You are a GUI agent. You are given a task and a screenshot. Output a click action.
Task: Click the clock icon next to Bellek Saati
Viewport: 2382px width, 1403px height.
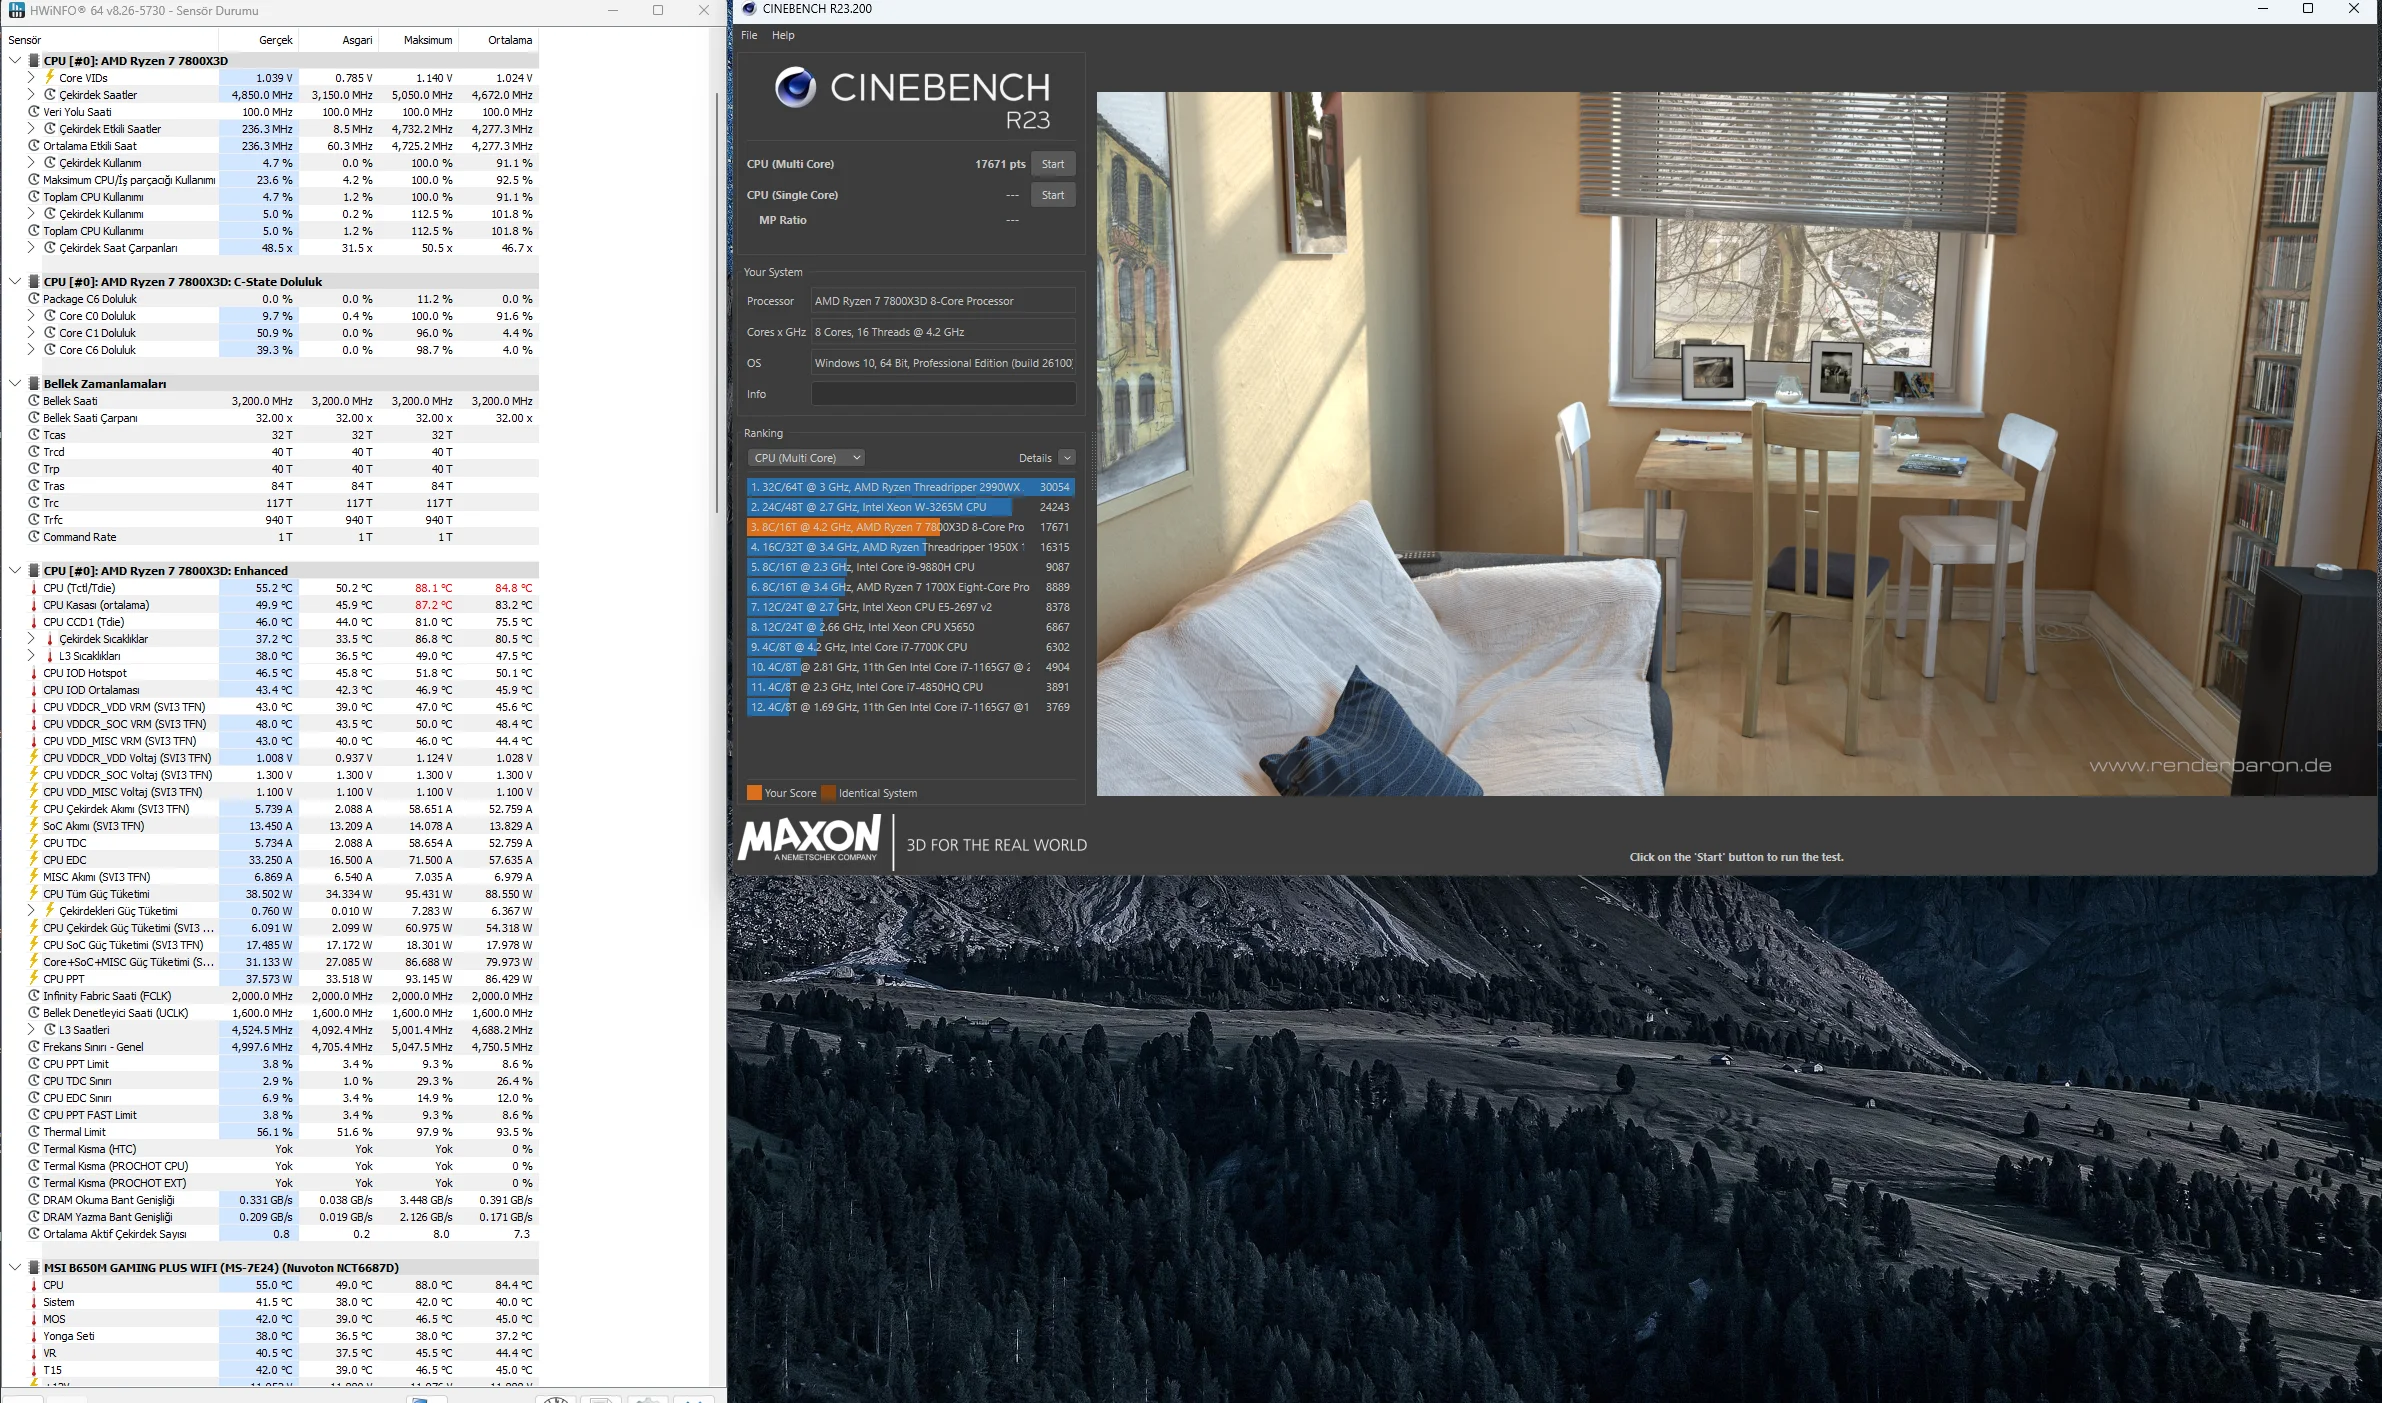tap(34, 400)
